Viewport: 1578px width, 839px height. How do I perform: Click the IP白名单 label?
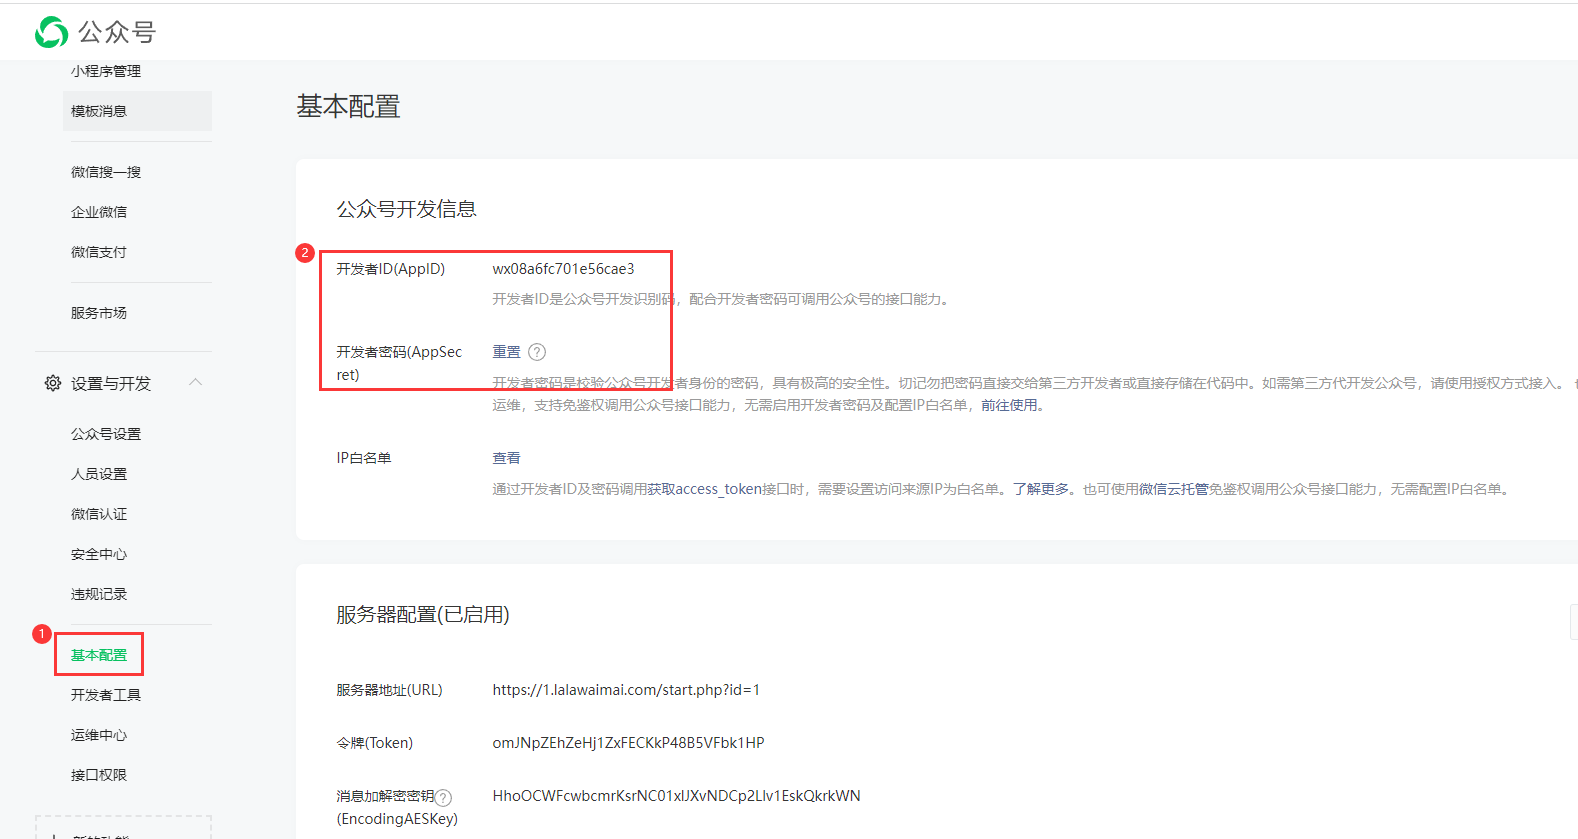tap(364, 458)
